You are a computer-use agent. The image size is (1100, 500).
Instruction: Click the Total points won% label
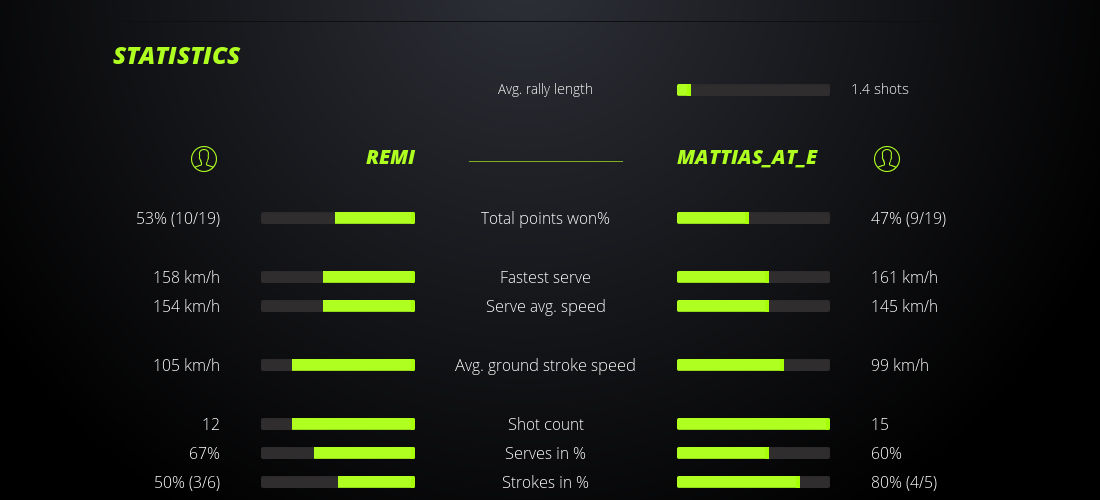[x=545, y=218]
